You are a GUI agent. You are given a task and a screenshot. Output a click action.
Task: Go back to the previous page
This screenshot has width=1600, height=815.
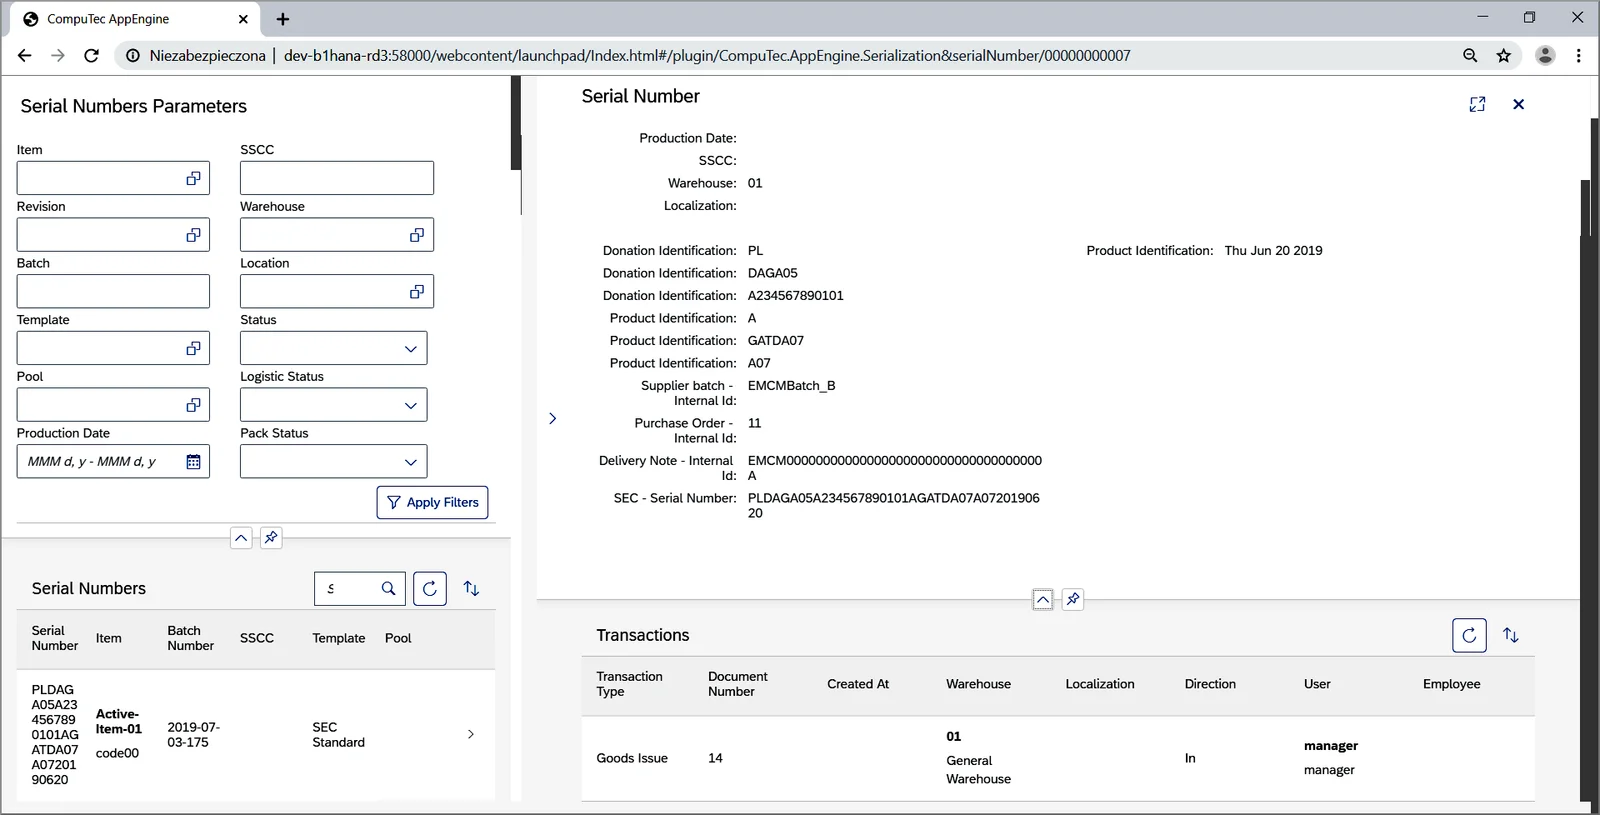[x=25, y=56]
